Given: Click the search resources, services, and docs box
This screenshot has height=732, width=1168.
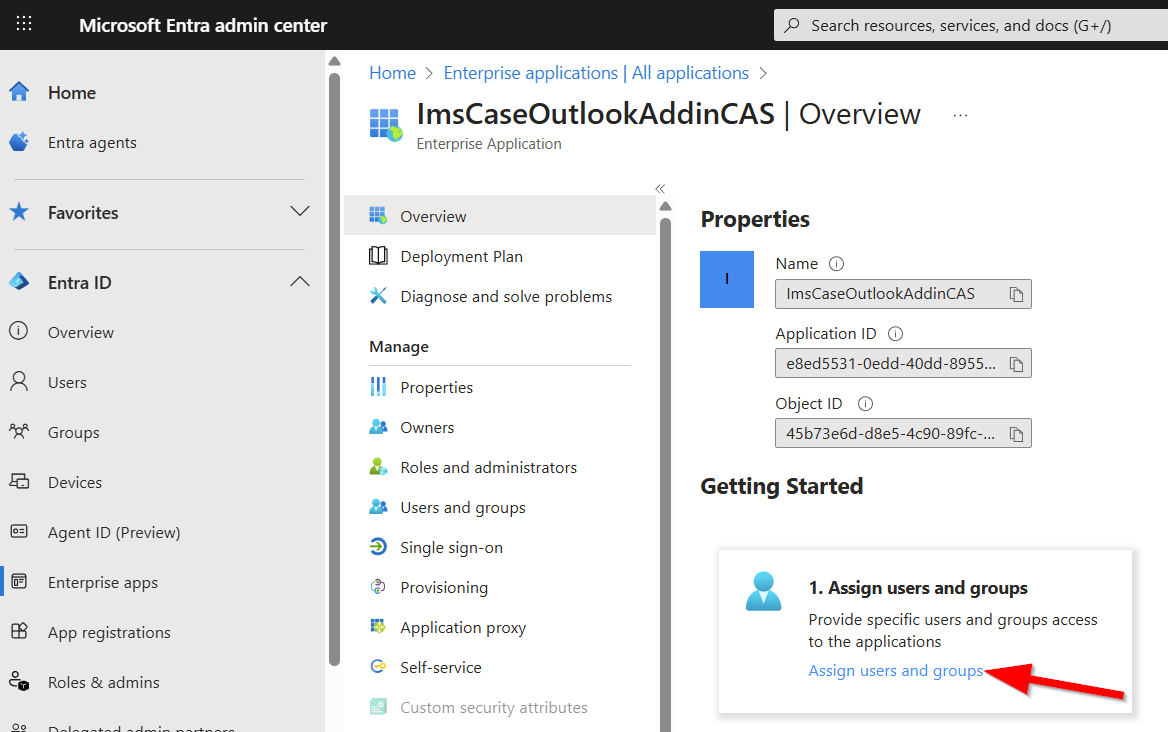Looking at the screenshot, I should coord(971,25).
